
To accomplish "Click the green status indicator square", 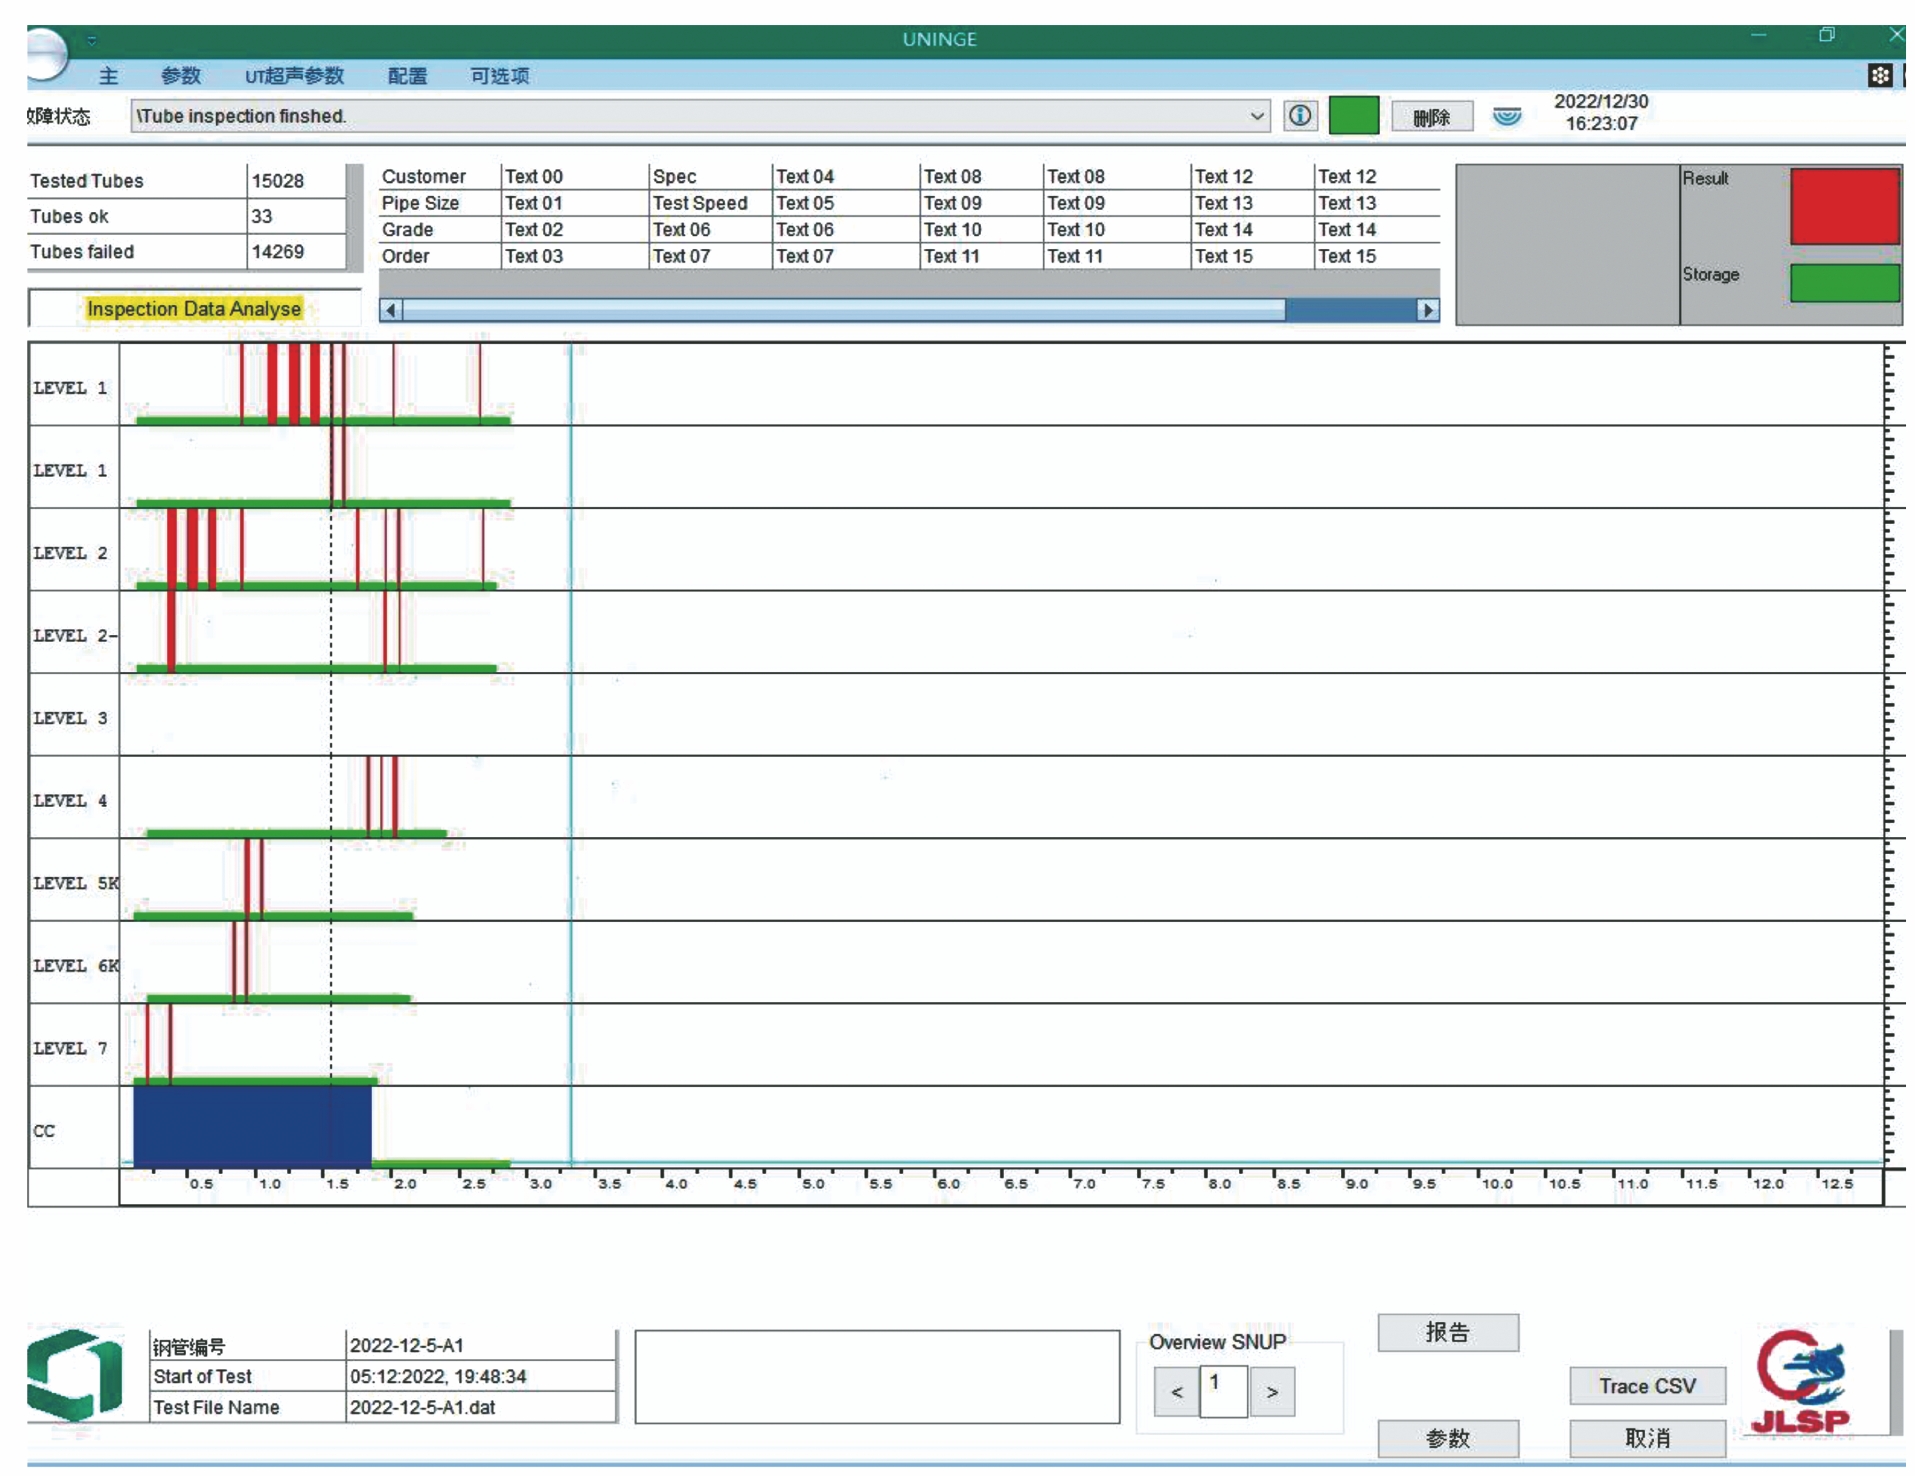I will point(1353,116).
